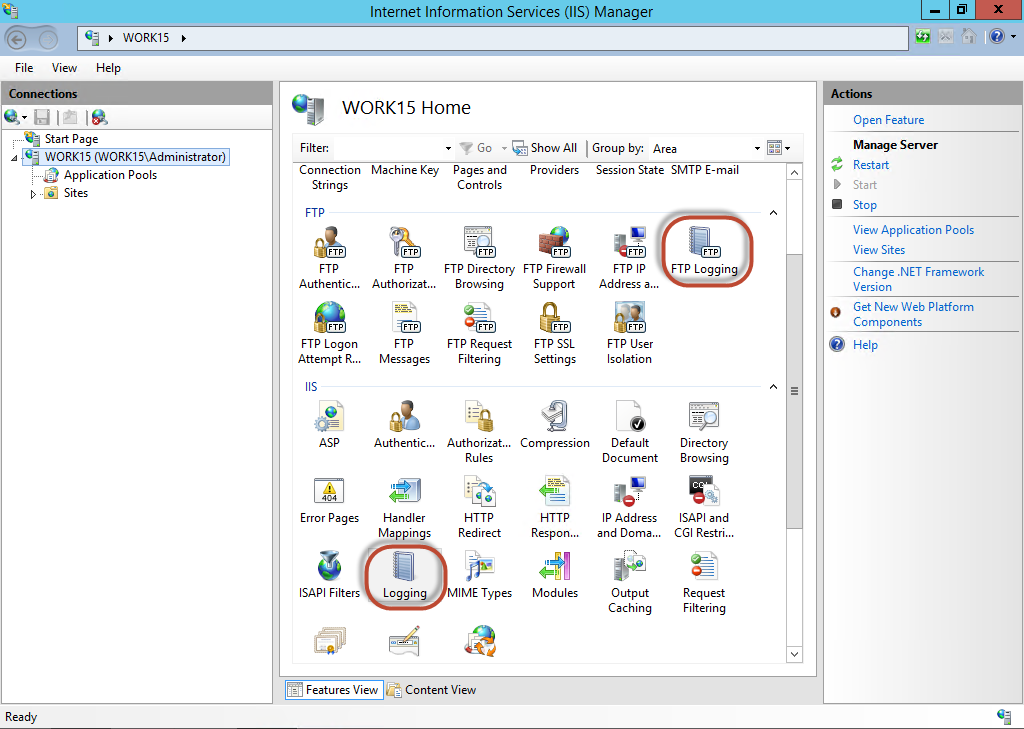The height and width of the screenshot is (729, 1024).
Task: Open the View menu
Action: pos(64,68)
